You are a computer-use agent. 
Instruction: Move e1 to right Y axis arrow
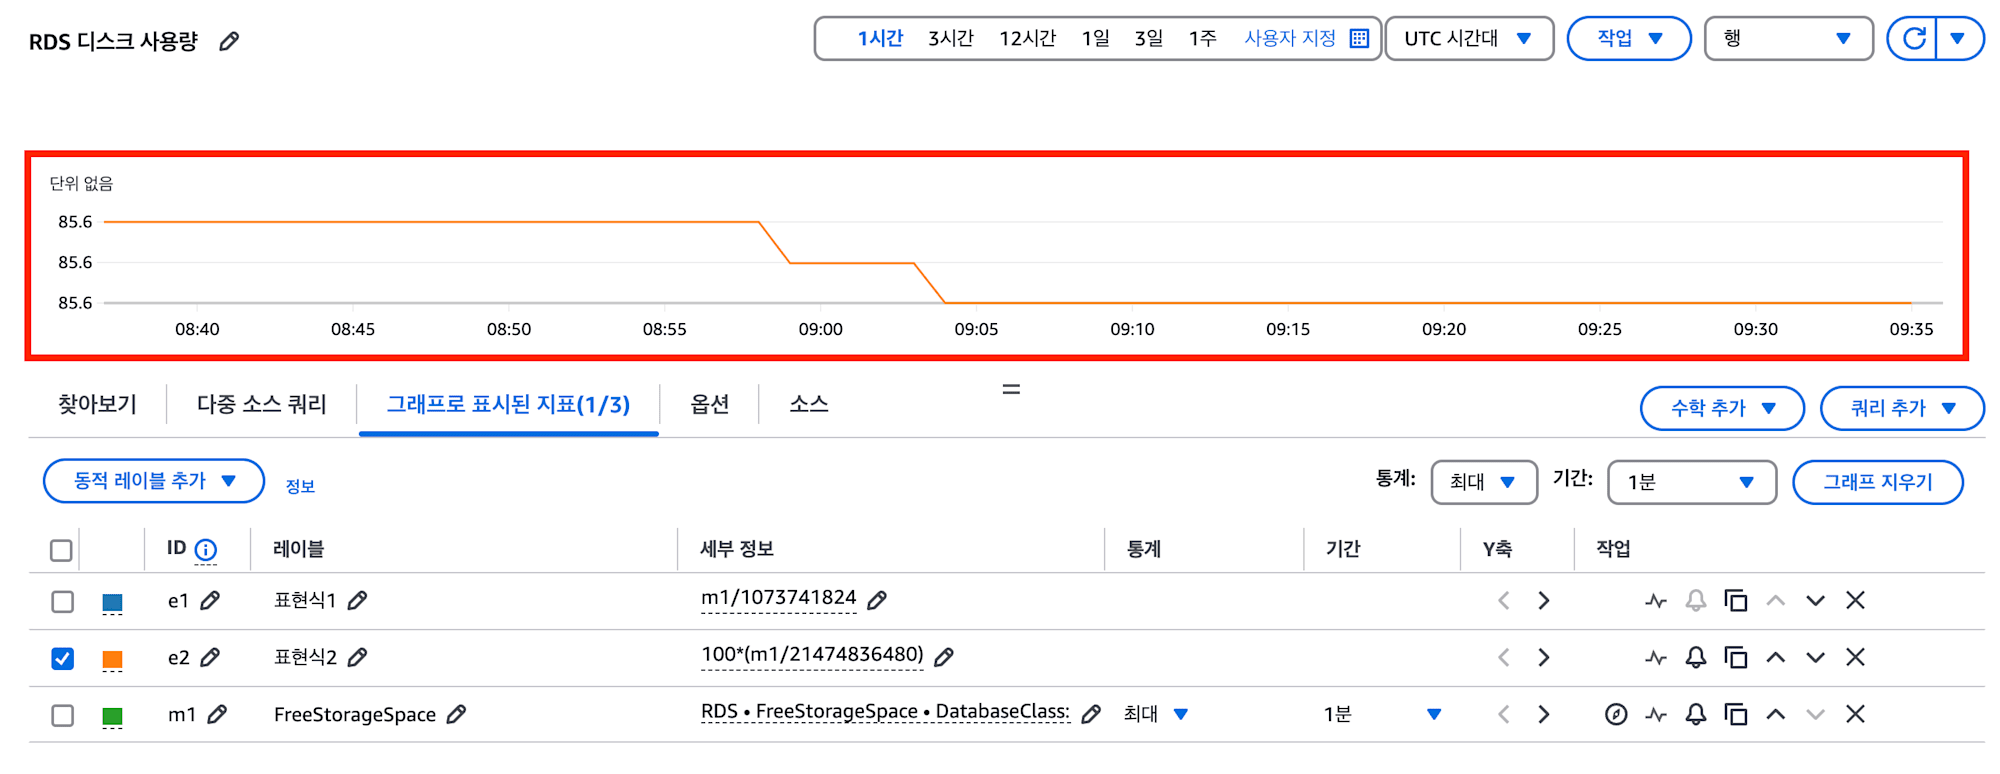[1544, 600]
